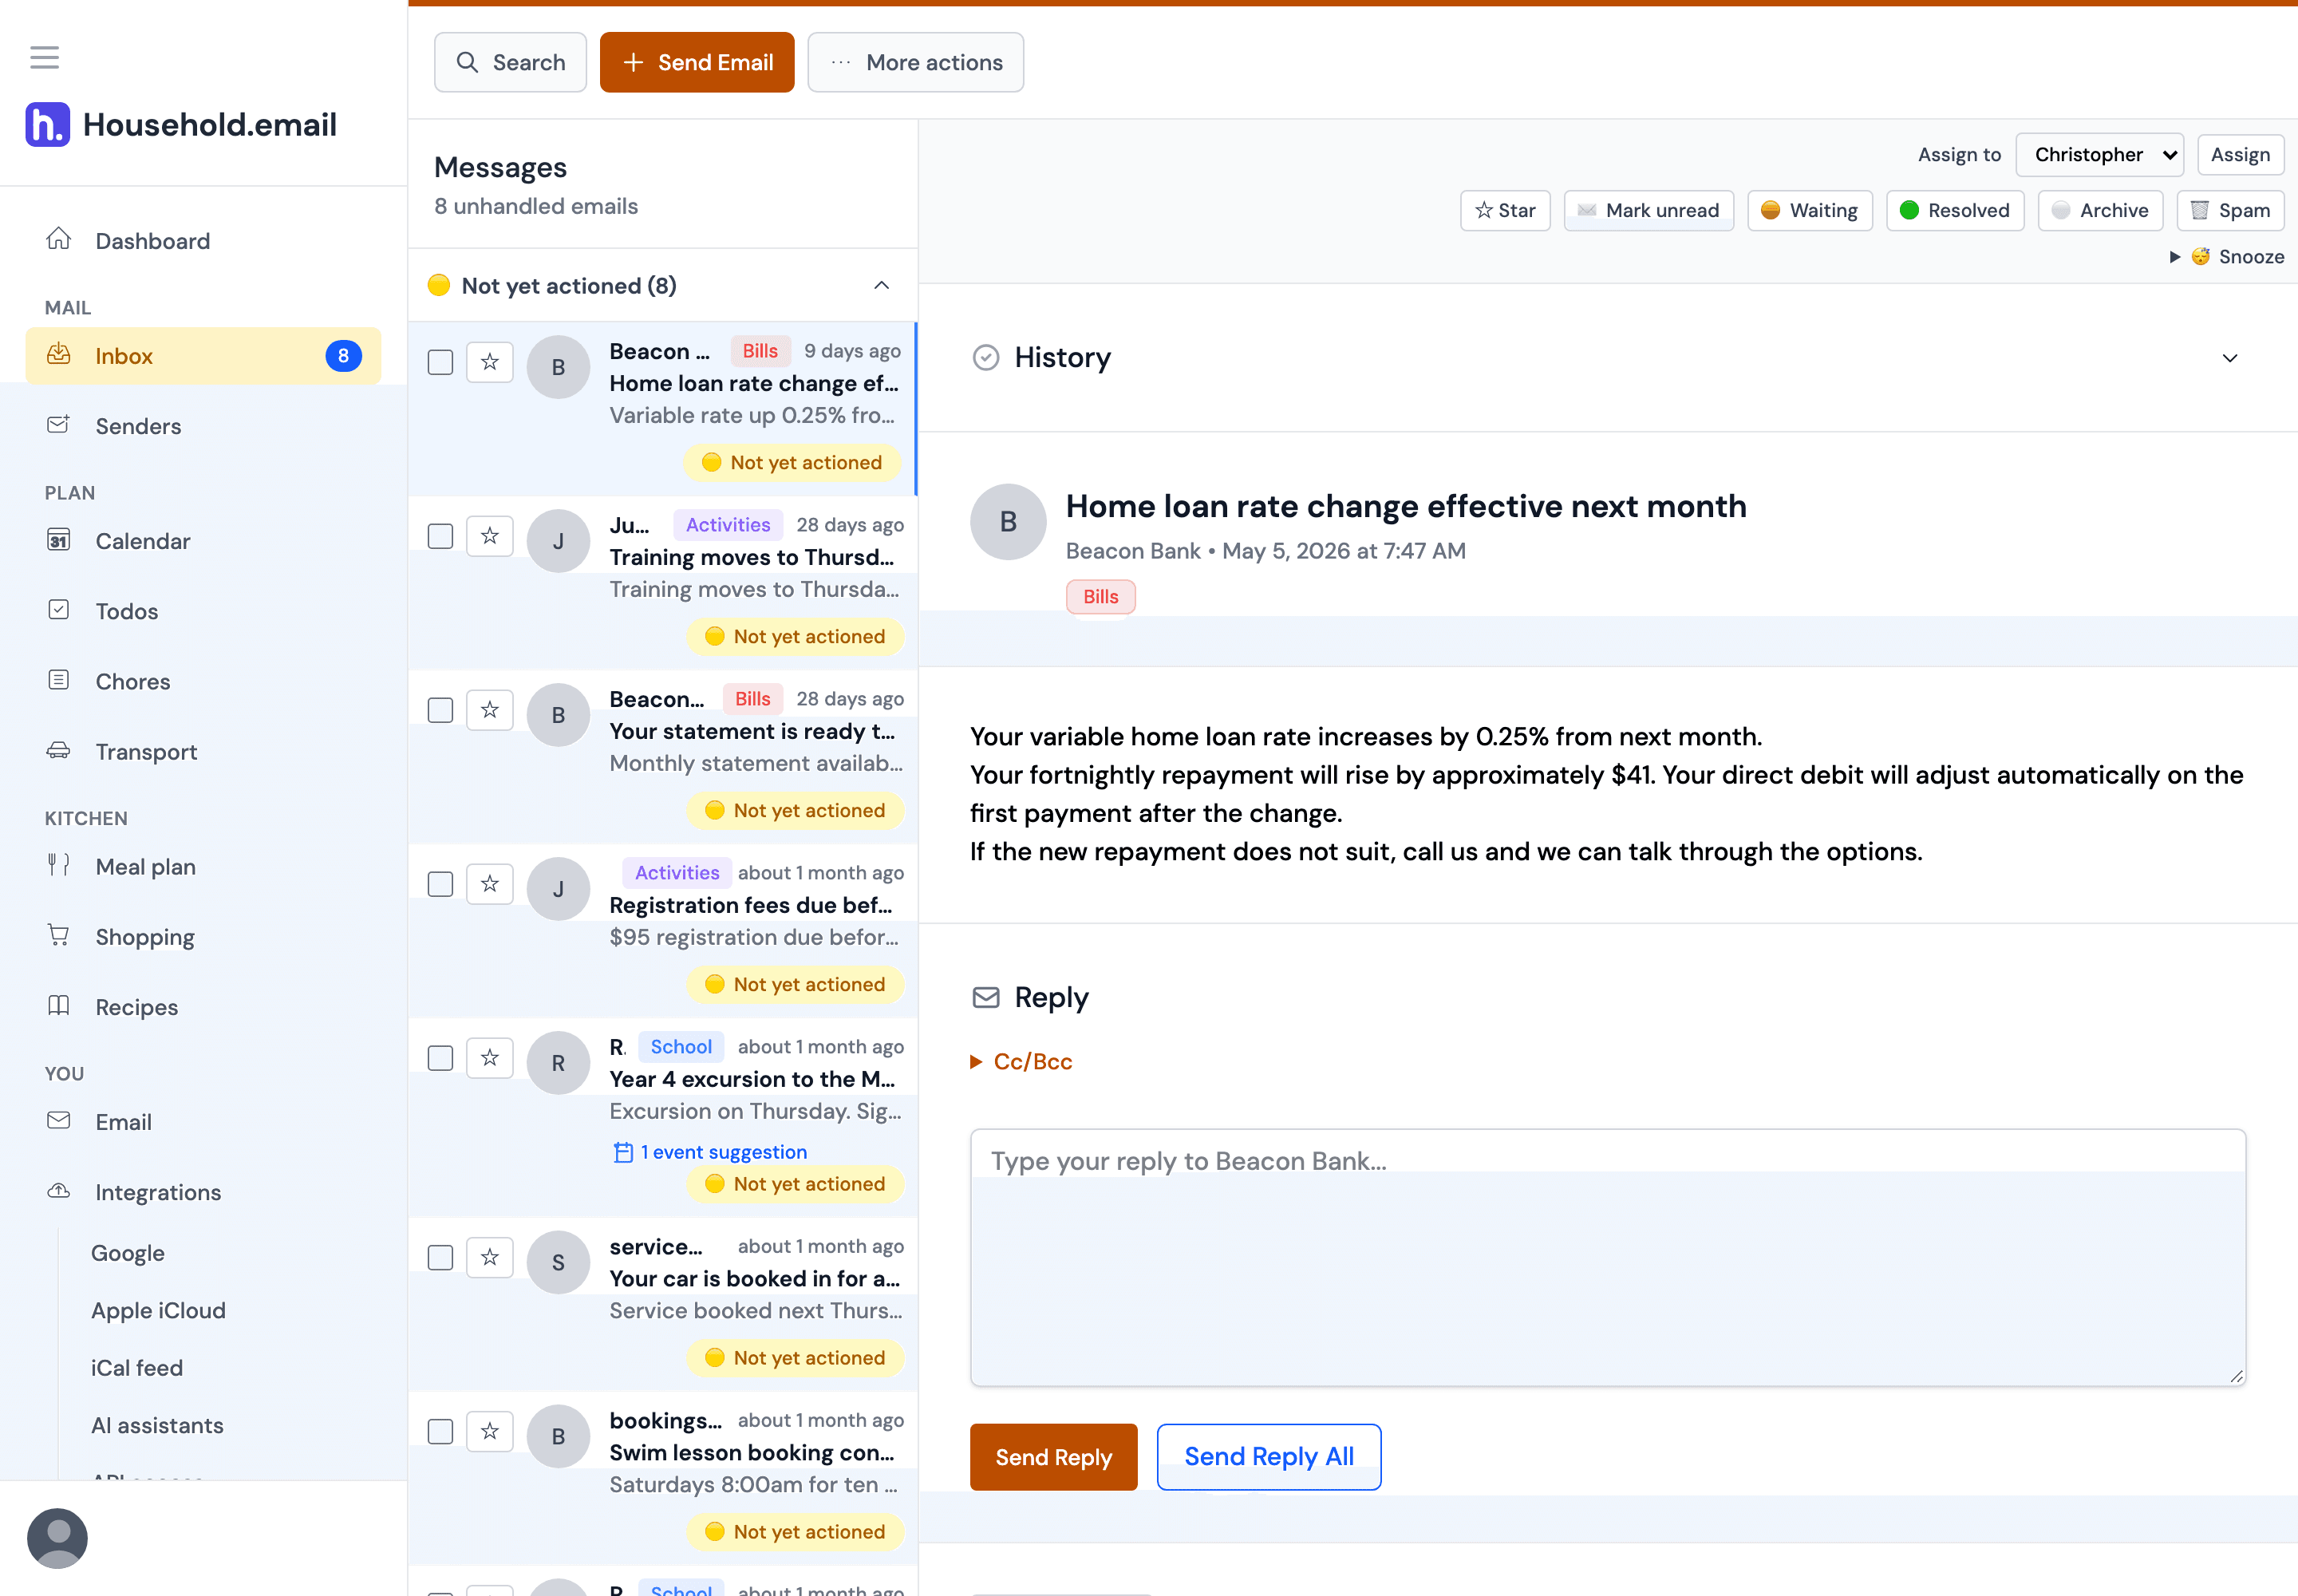
Task: Select checkbox for Home loan rate change email
Action: [440, 362]
